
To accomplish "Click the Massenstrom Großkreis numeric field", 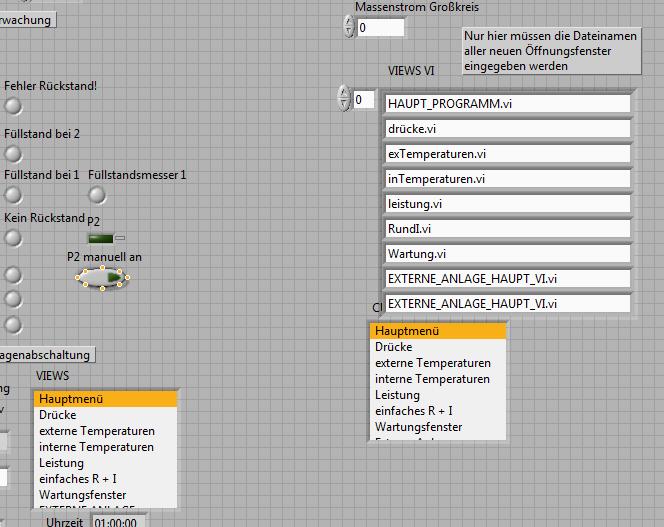I will coord(380,28).
